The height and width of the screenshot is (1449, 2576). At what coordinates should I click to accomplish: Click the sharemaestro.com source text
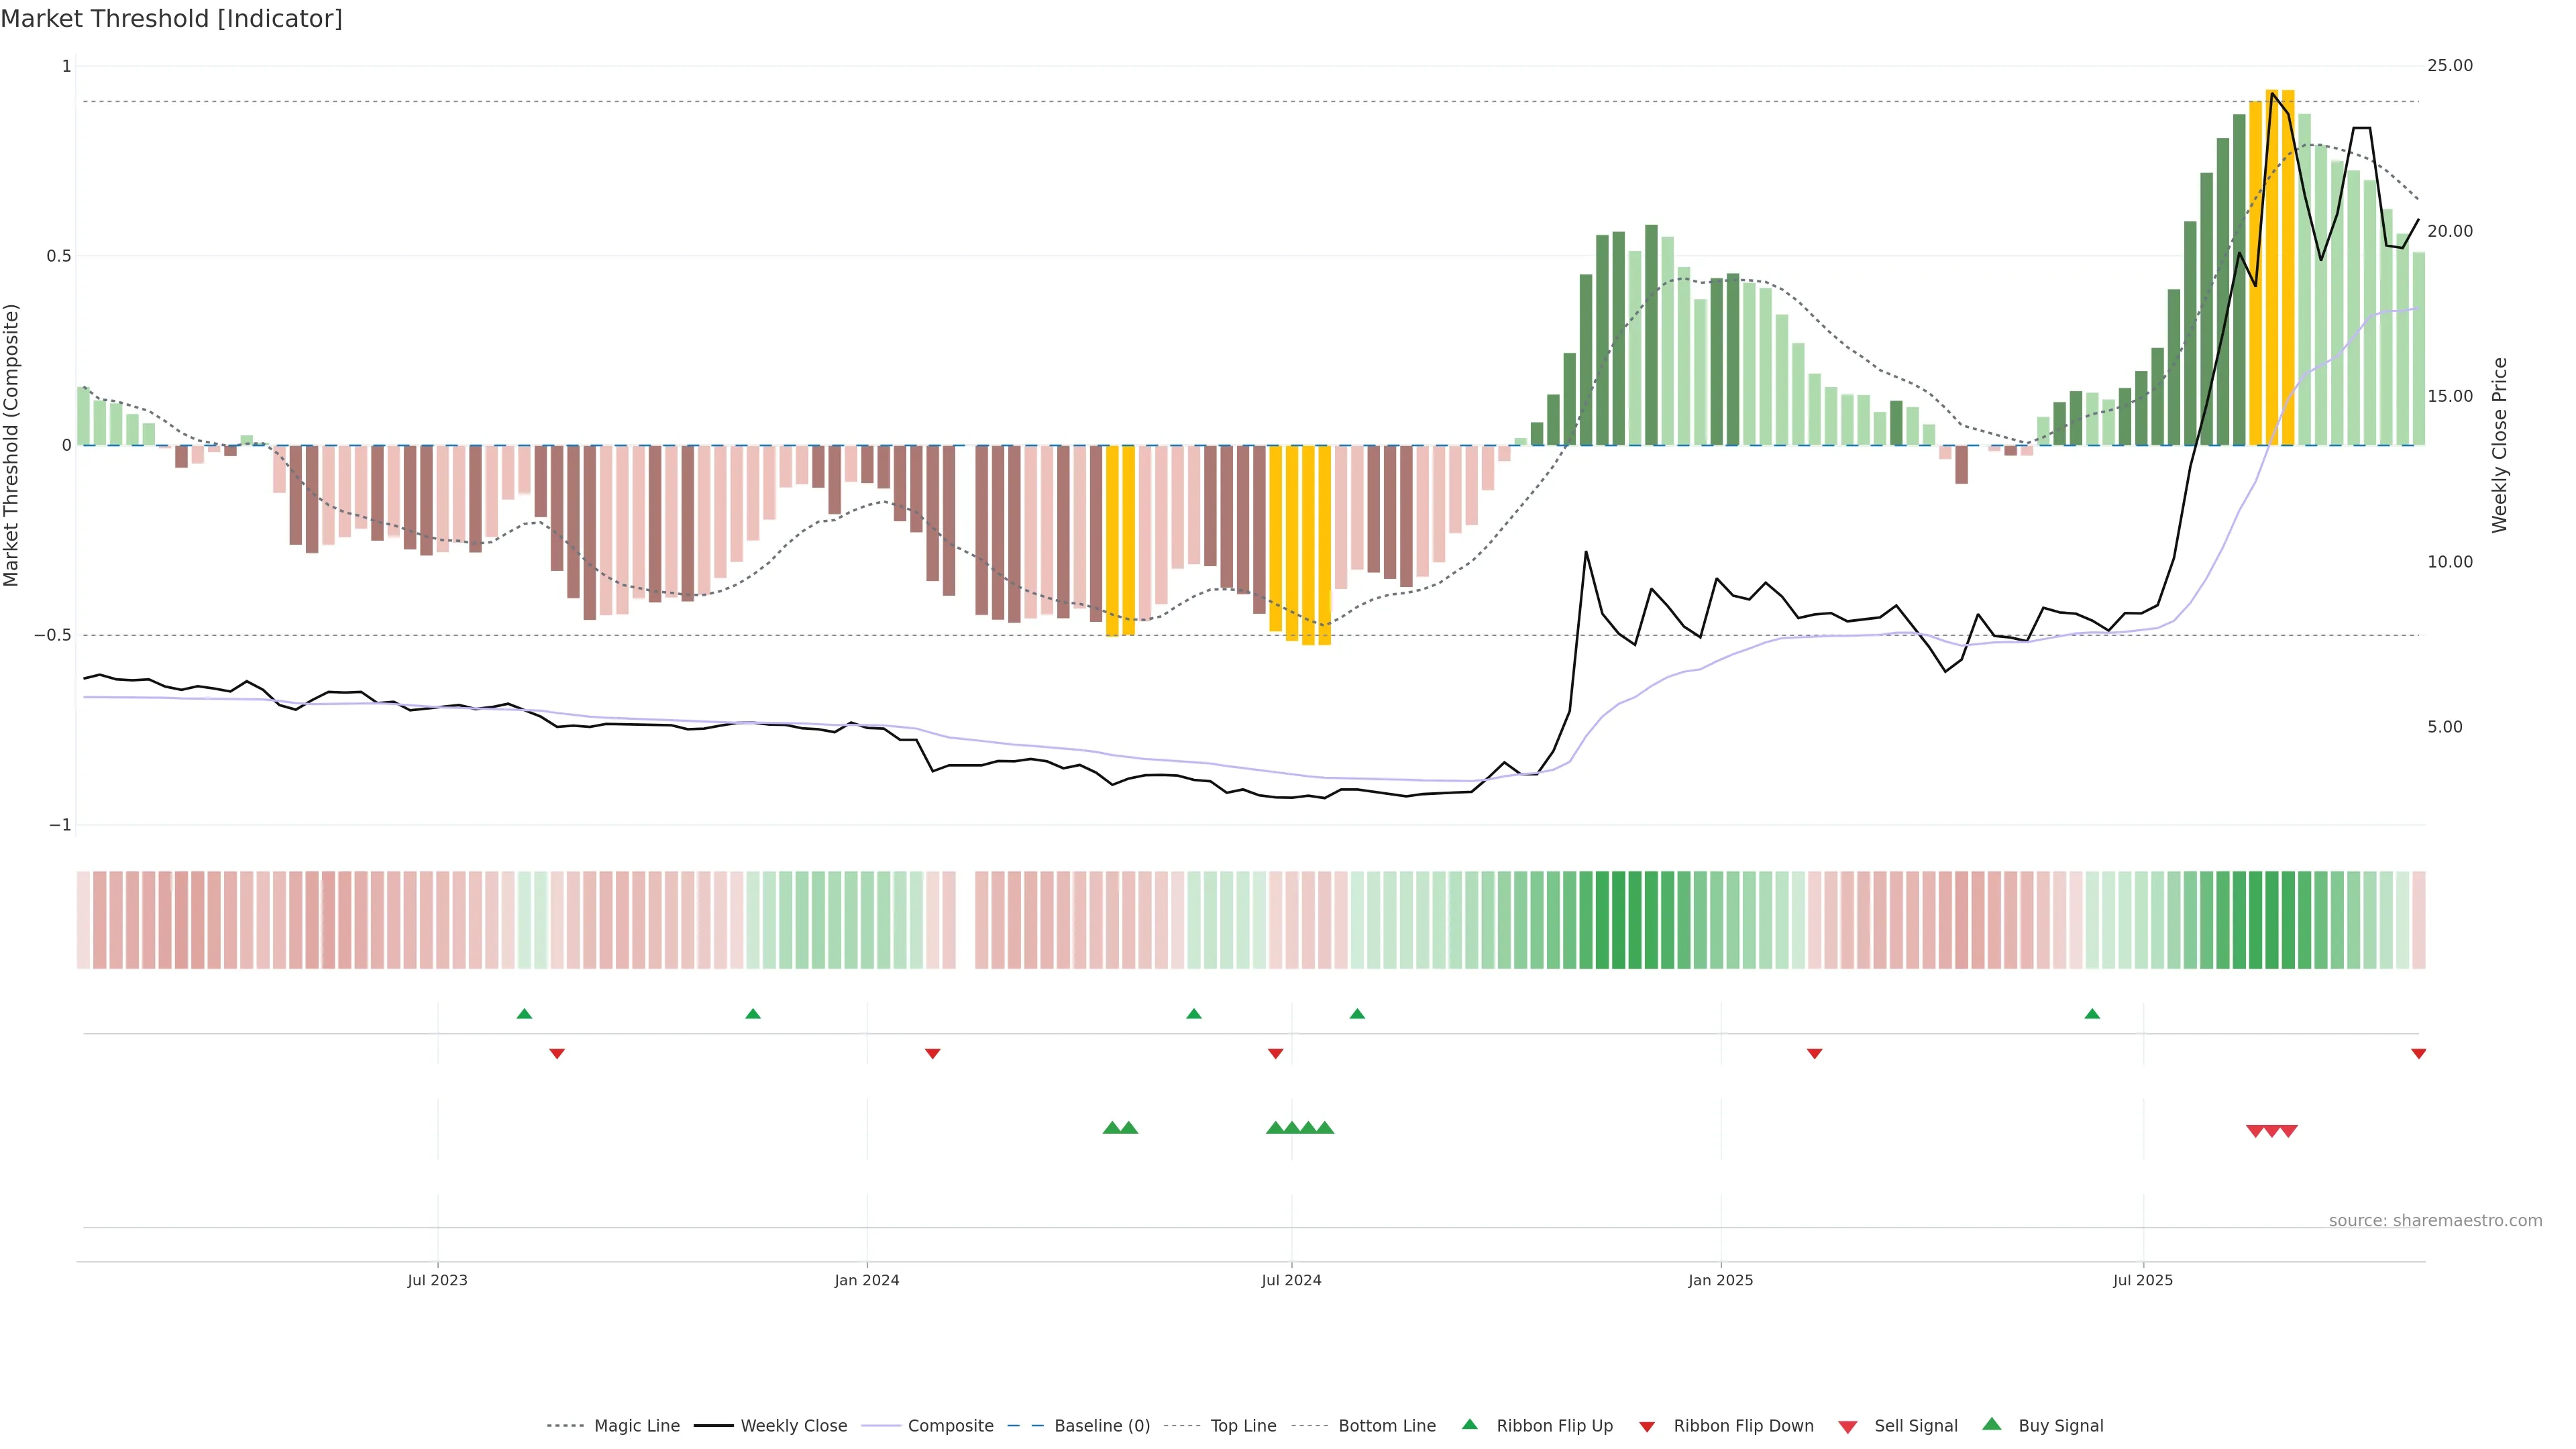(x=2435, y=1221)
